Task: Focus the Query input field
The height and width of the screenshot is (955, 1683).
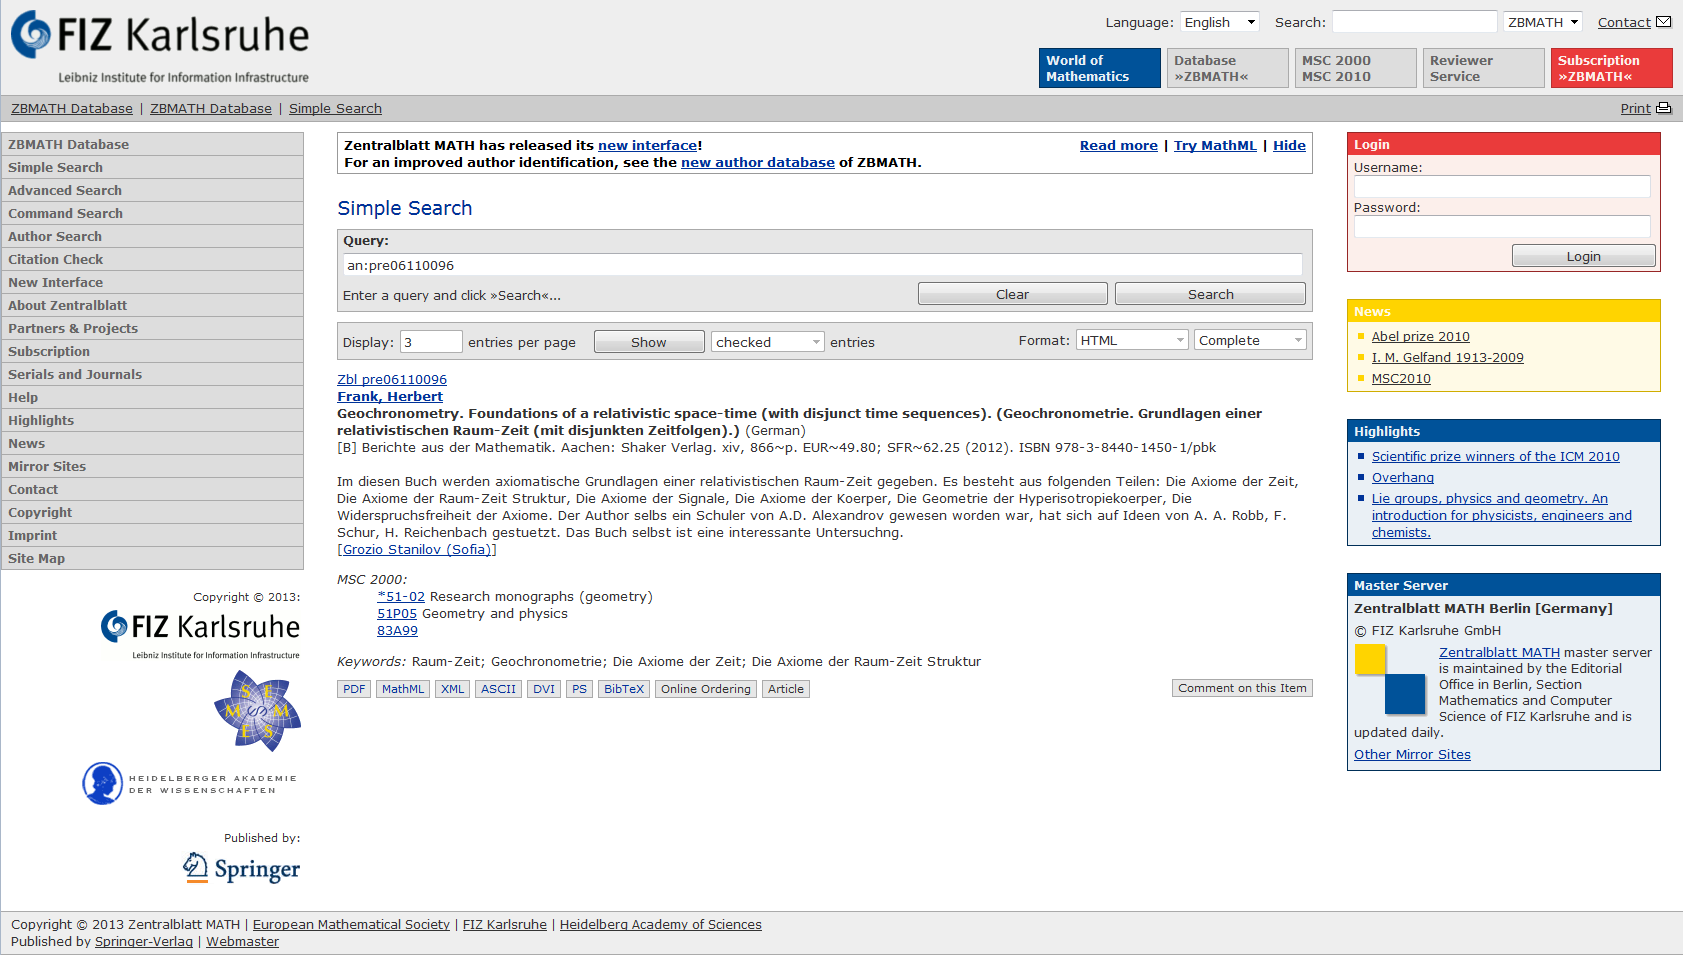Action: point(822,265)
